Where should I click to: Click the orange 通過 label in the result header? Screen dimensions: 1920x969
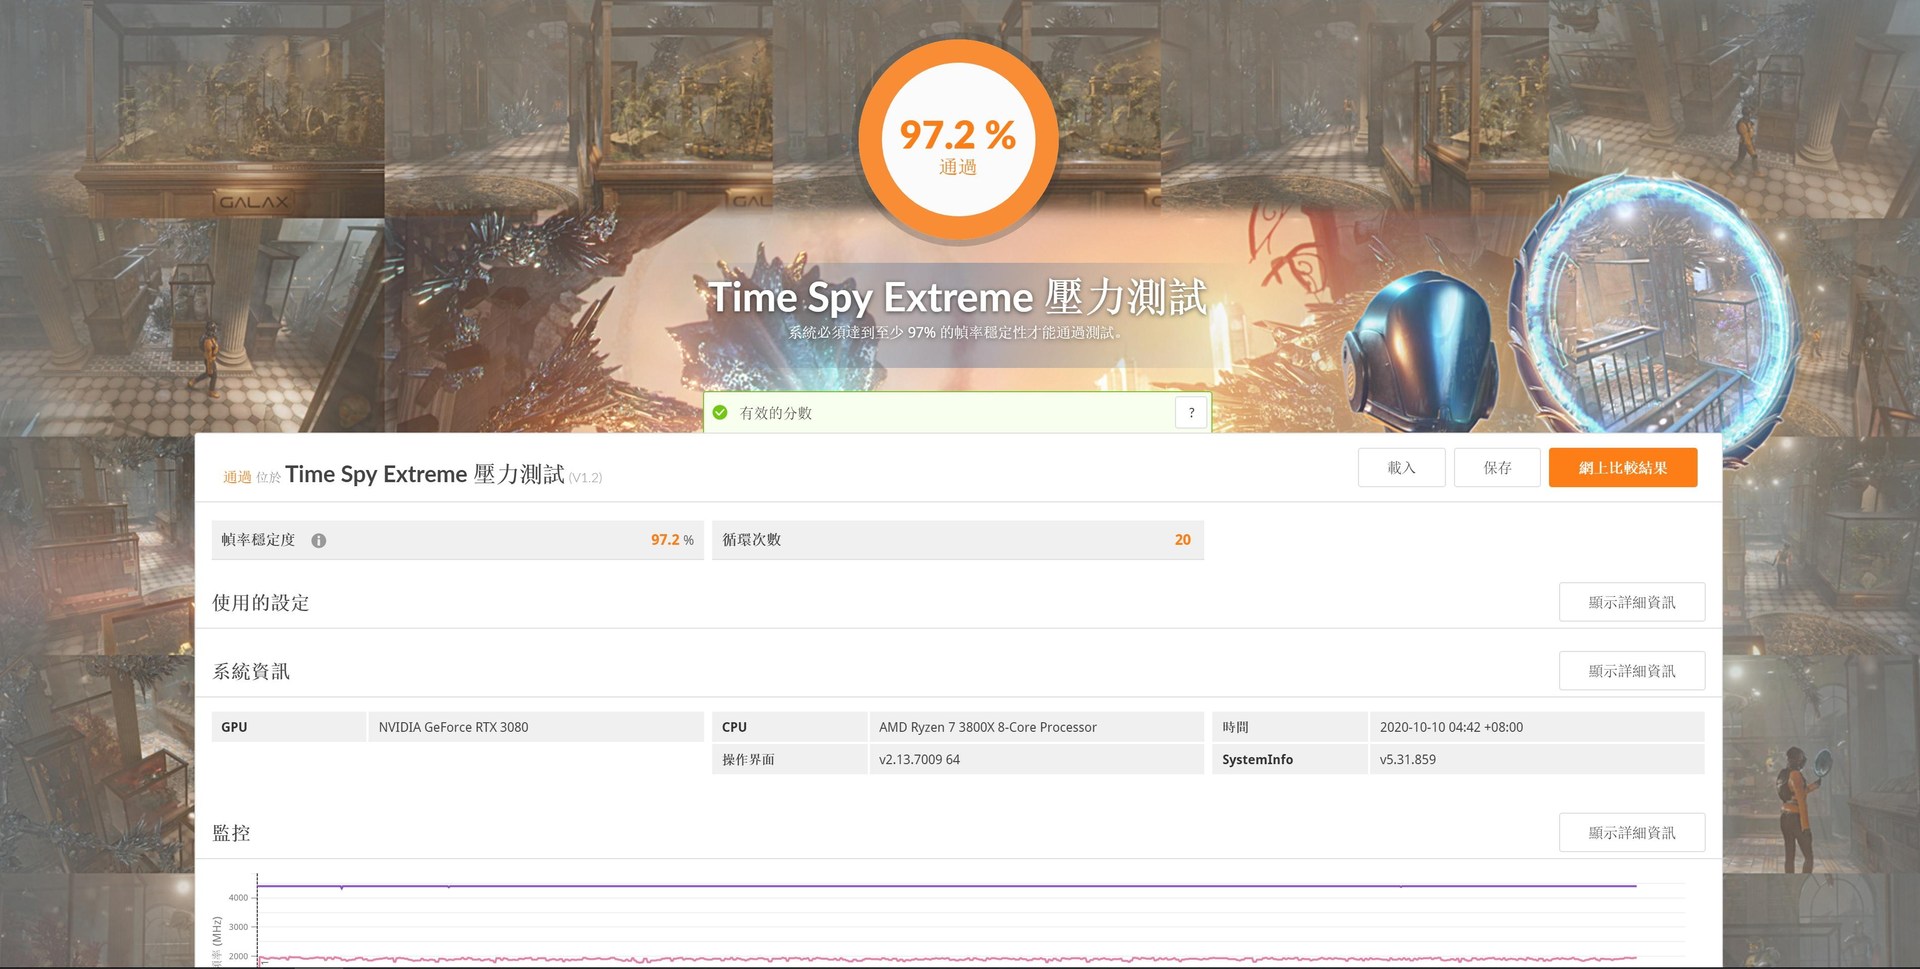tap(237, 477)
